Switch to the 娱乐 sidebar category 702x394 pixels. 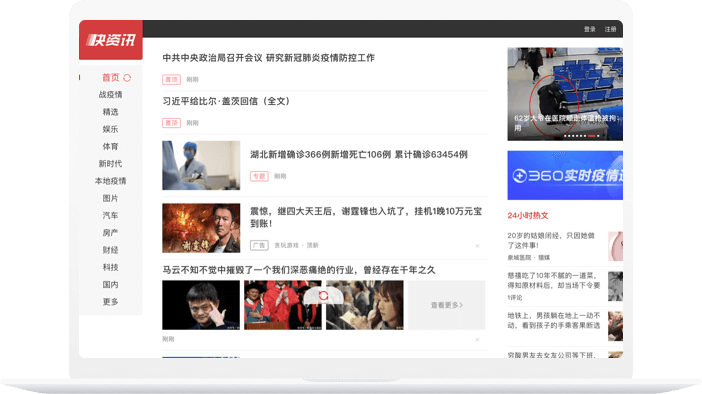pyautogui.click(x=111, y=129)
